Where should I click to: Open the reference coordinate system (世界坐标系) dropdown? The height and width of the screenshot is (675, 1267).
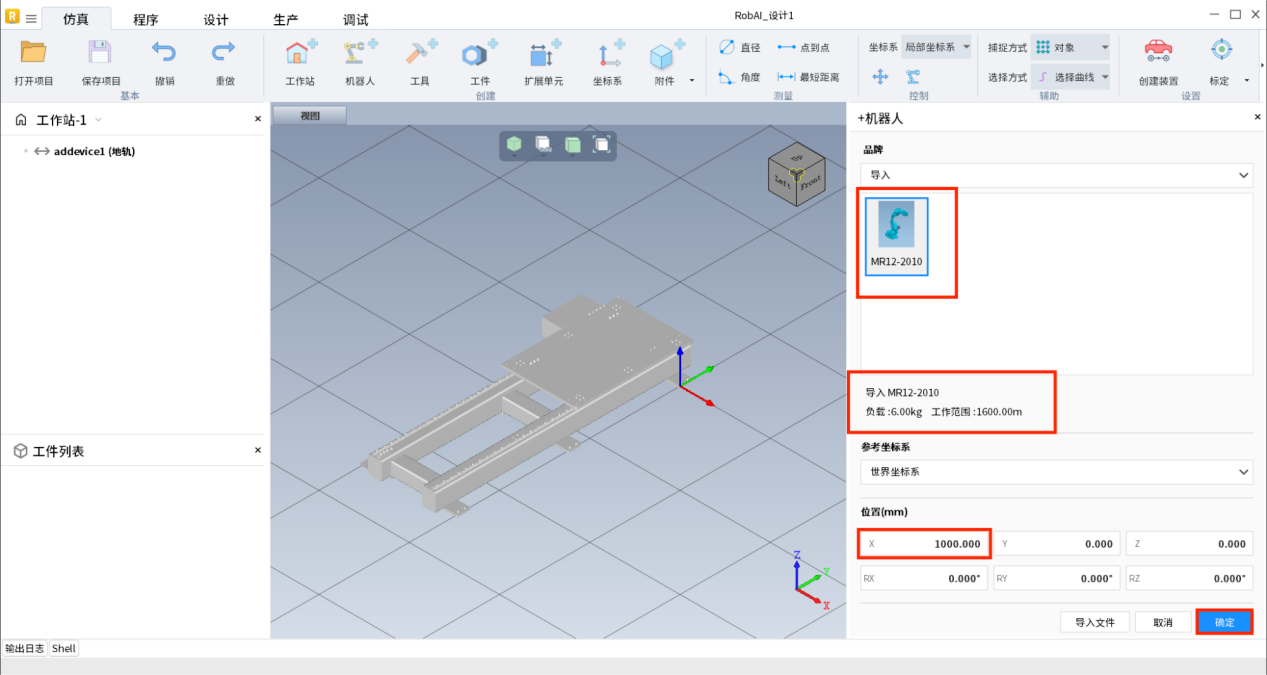1056,472
